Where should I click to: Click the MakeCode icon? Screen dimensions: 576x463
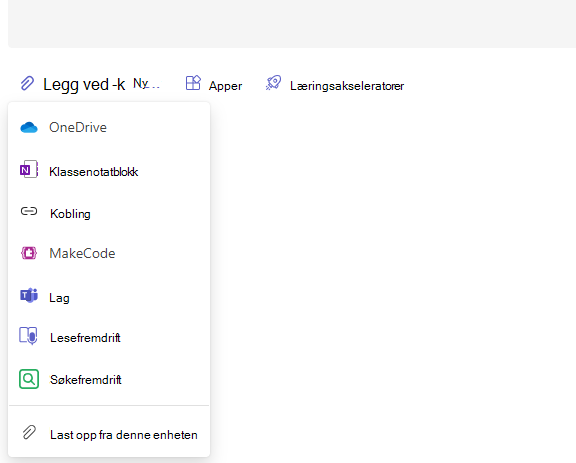point(29,253)
